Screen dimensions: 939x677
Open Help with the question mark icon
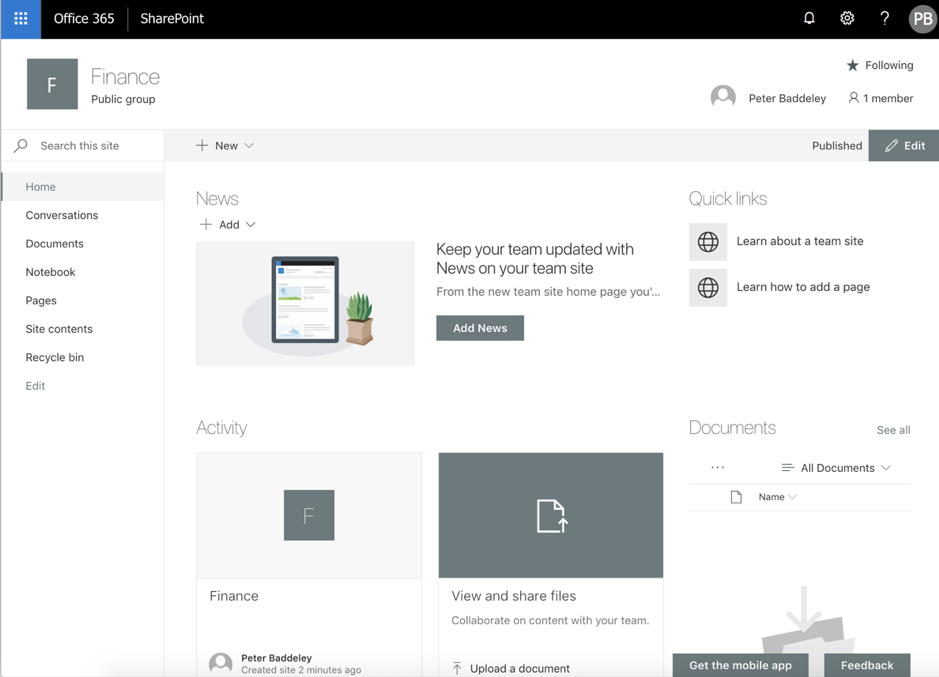click(884, 18)
